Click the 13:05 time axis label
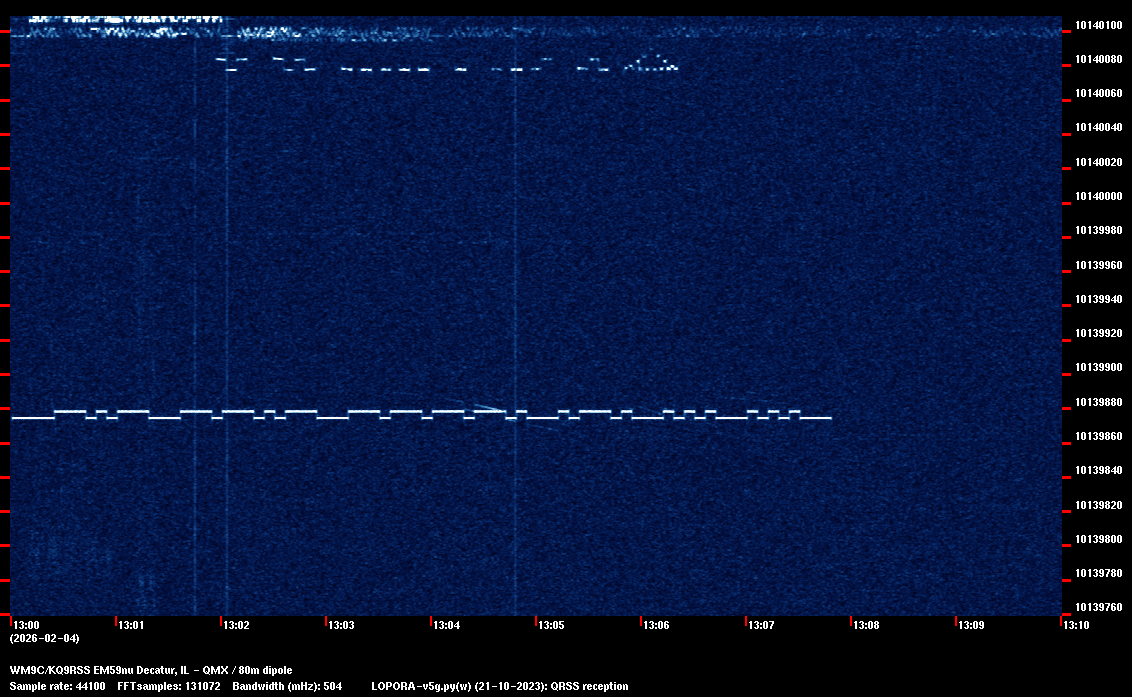 pos(551,625)
